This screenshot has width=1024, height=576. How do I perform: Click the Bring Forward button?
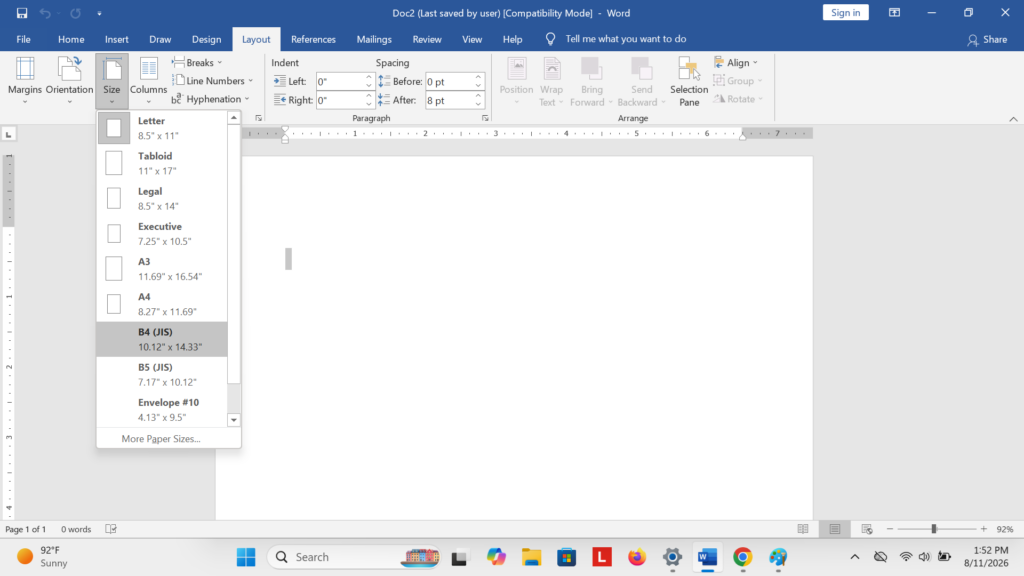tap(591, 80)
